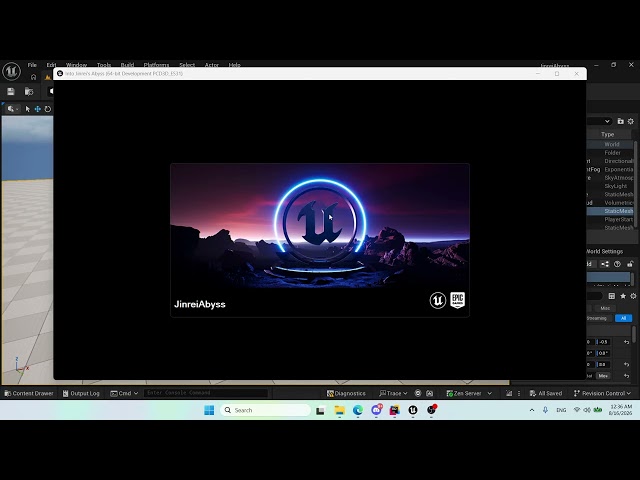Add a new folder in the Outliner

(620, 121)
